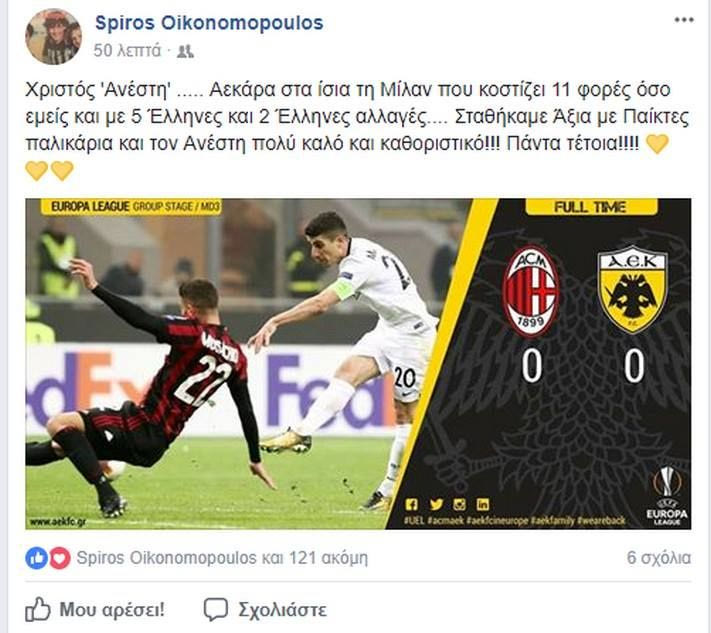Click the Σχολιάστε comment button
Image resolution: width=711 pixels, height=633 pixels.
[x=265, y=609]
